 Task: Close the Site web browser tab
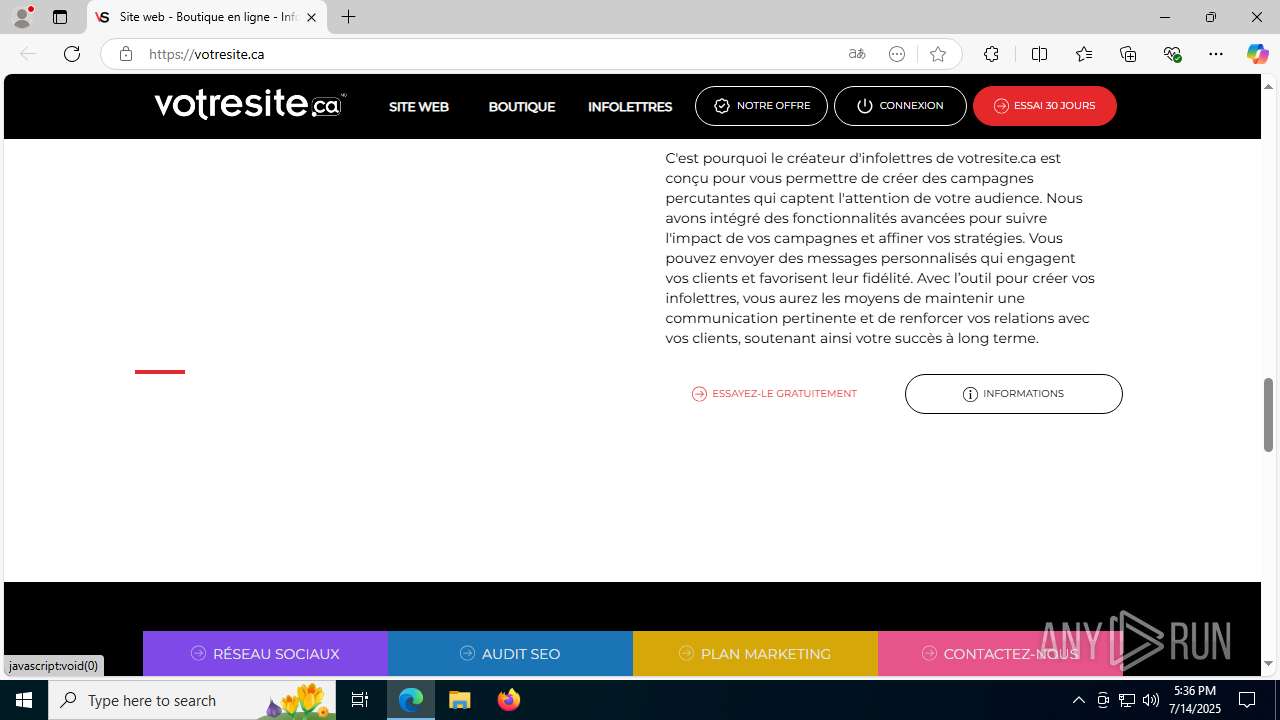[x=311, y=17]
